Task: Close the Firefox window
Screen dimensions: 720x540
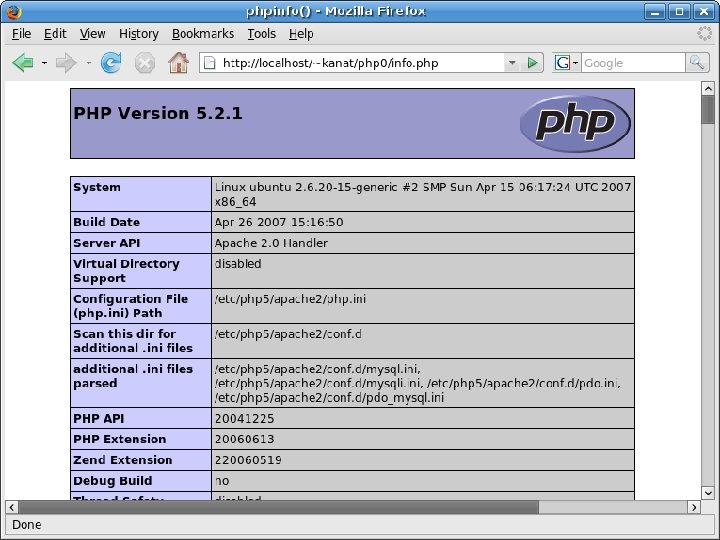Action: point(703,11)
